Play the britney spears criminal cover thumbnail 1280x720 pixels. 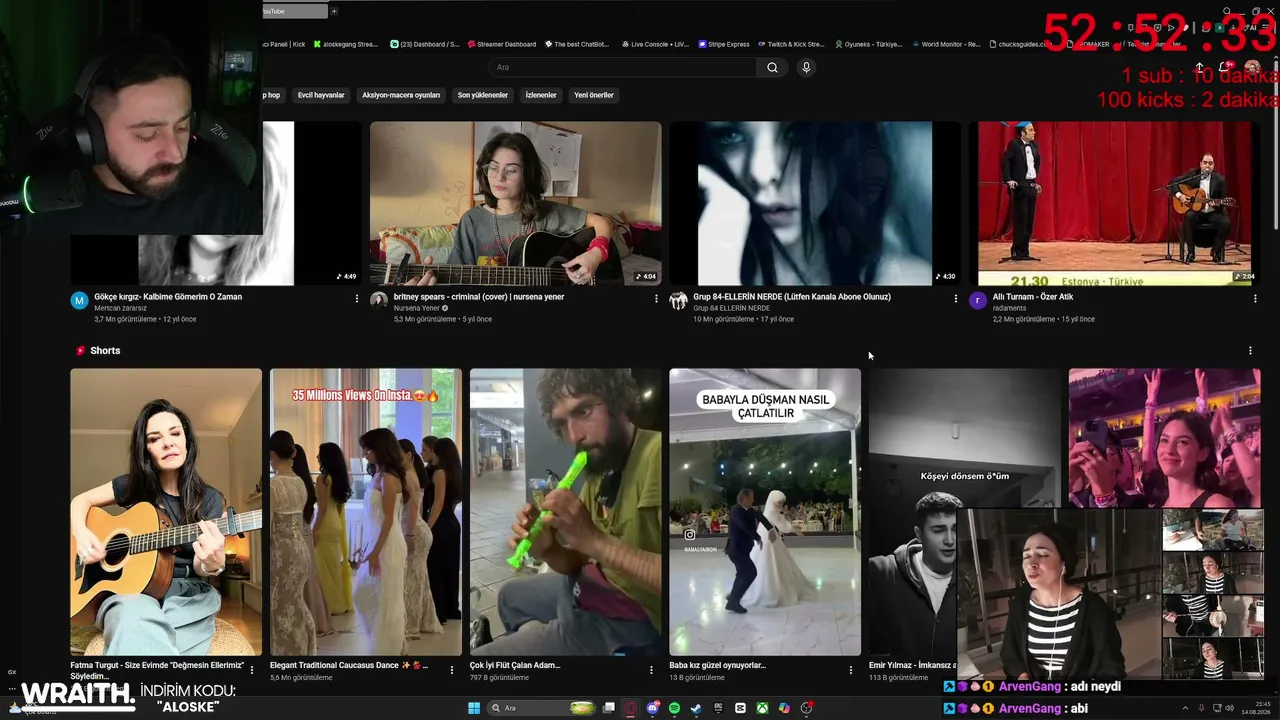[515, 203]
